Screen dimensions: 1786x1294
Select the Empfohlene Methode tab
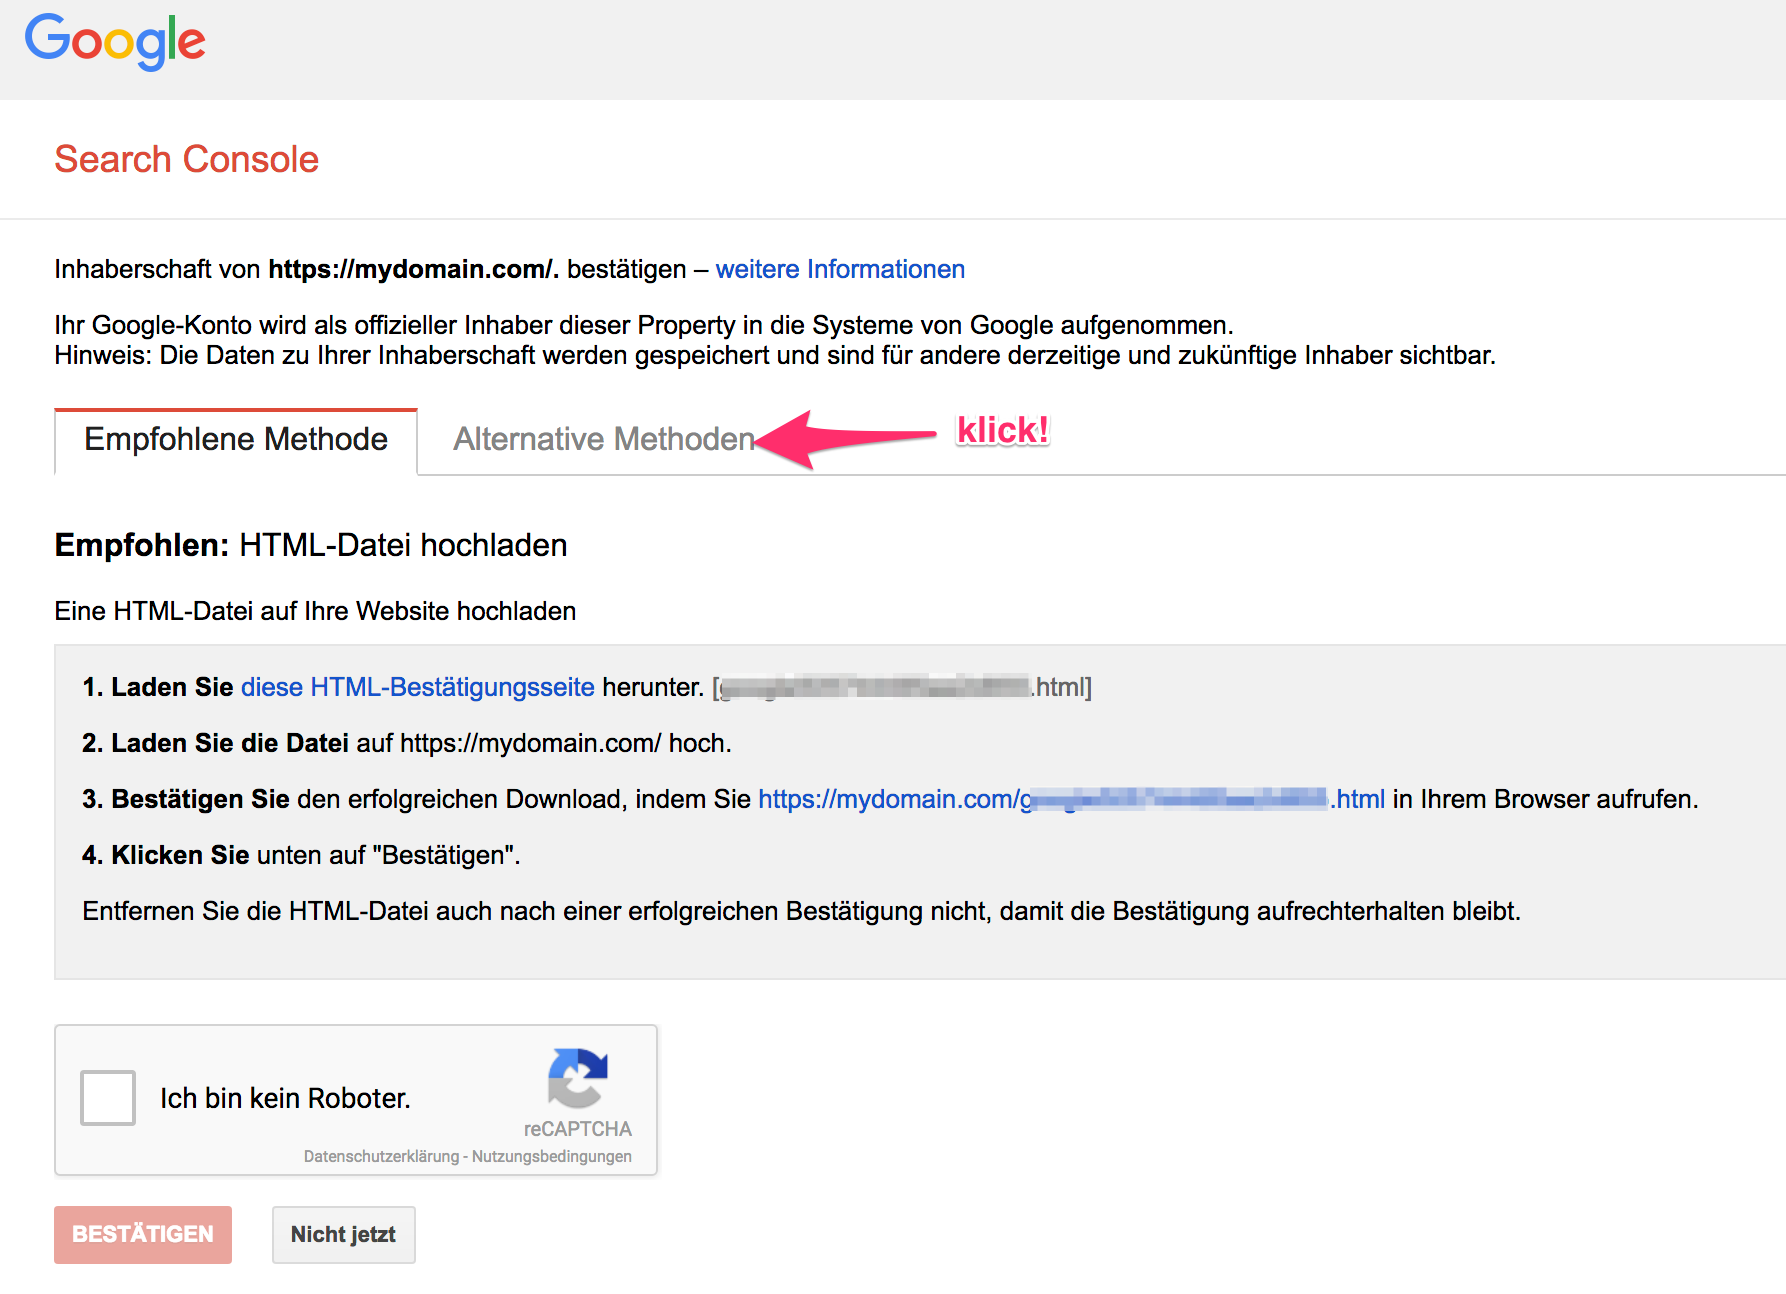point(236,439)
